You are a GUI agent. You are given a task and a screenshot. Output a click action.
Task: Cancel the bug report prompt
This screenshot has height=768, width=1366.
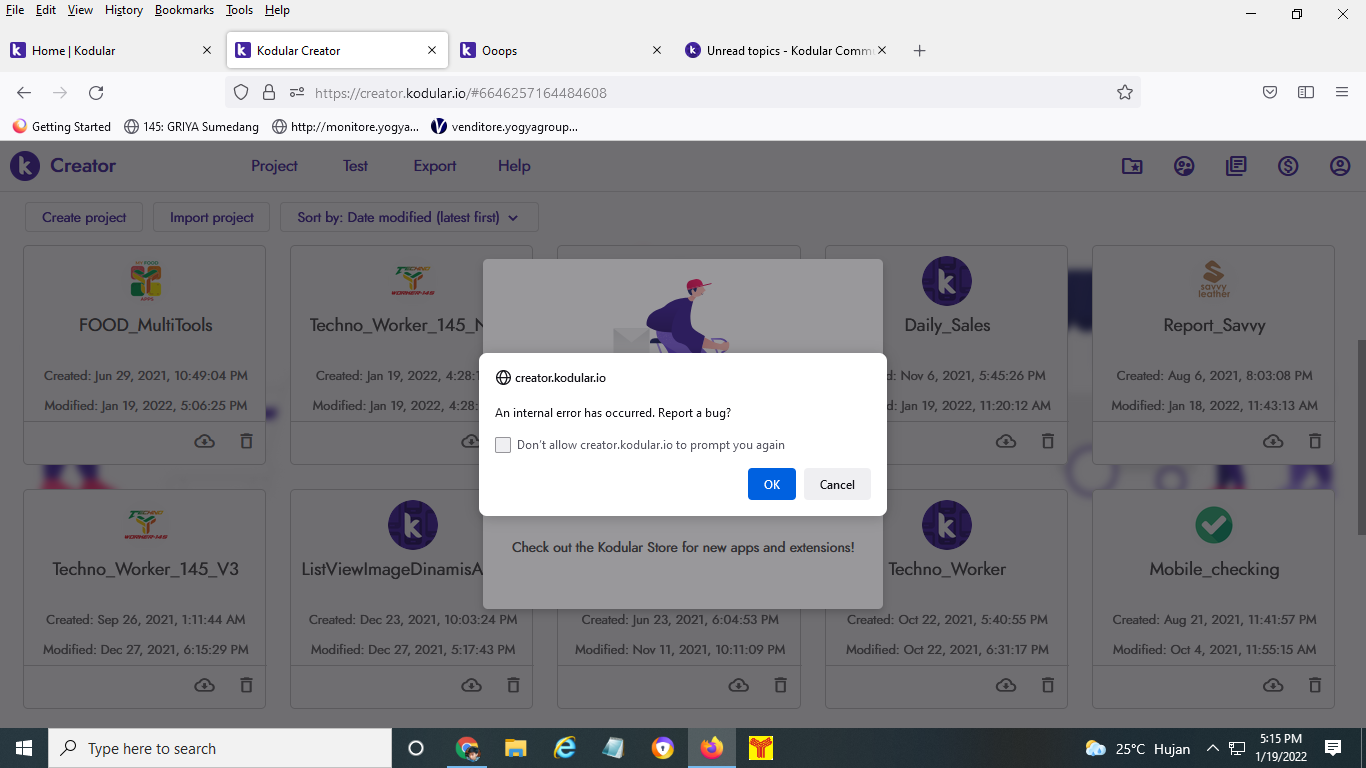point(837,484)
